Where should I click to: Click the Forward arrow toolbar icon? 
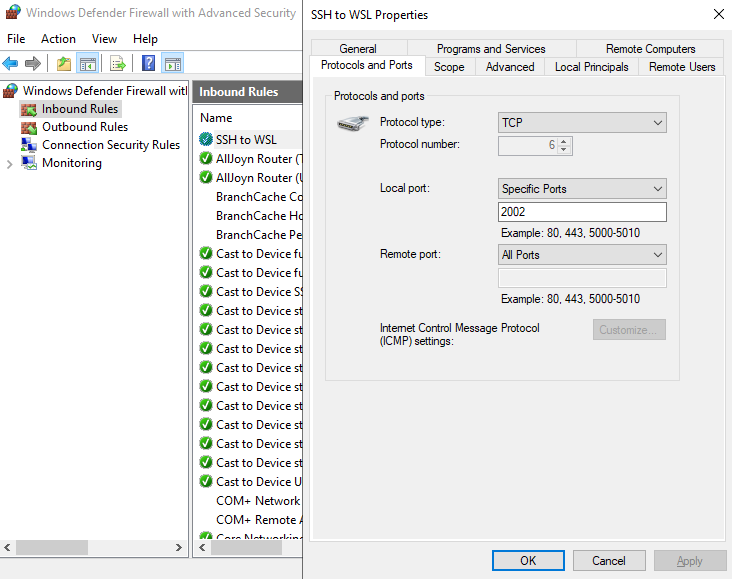33,63
